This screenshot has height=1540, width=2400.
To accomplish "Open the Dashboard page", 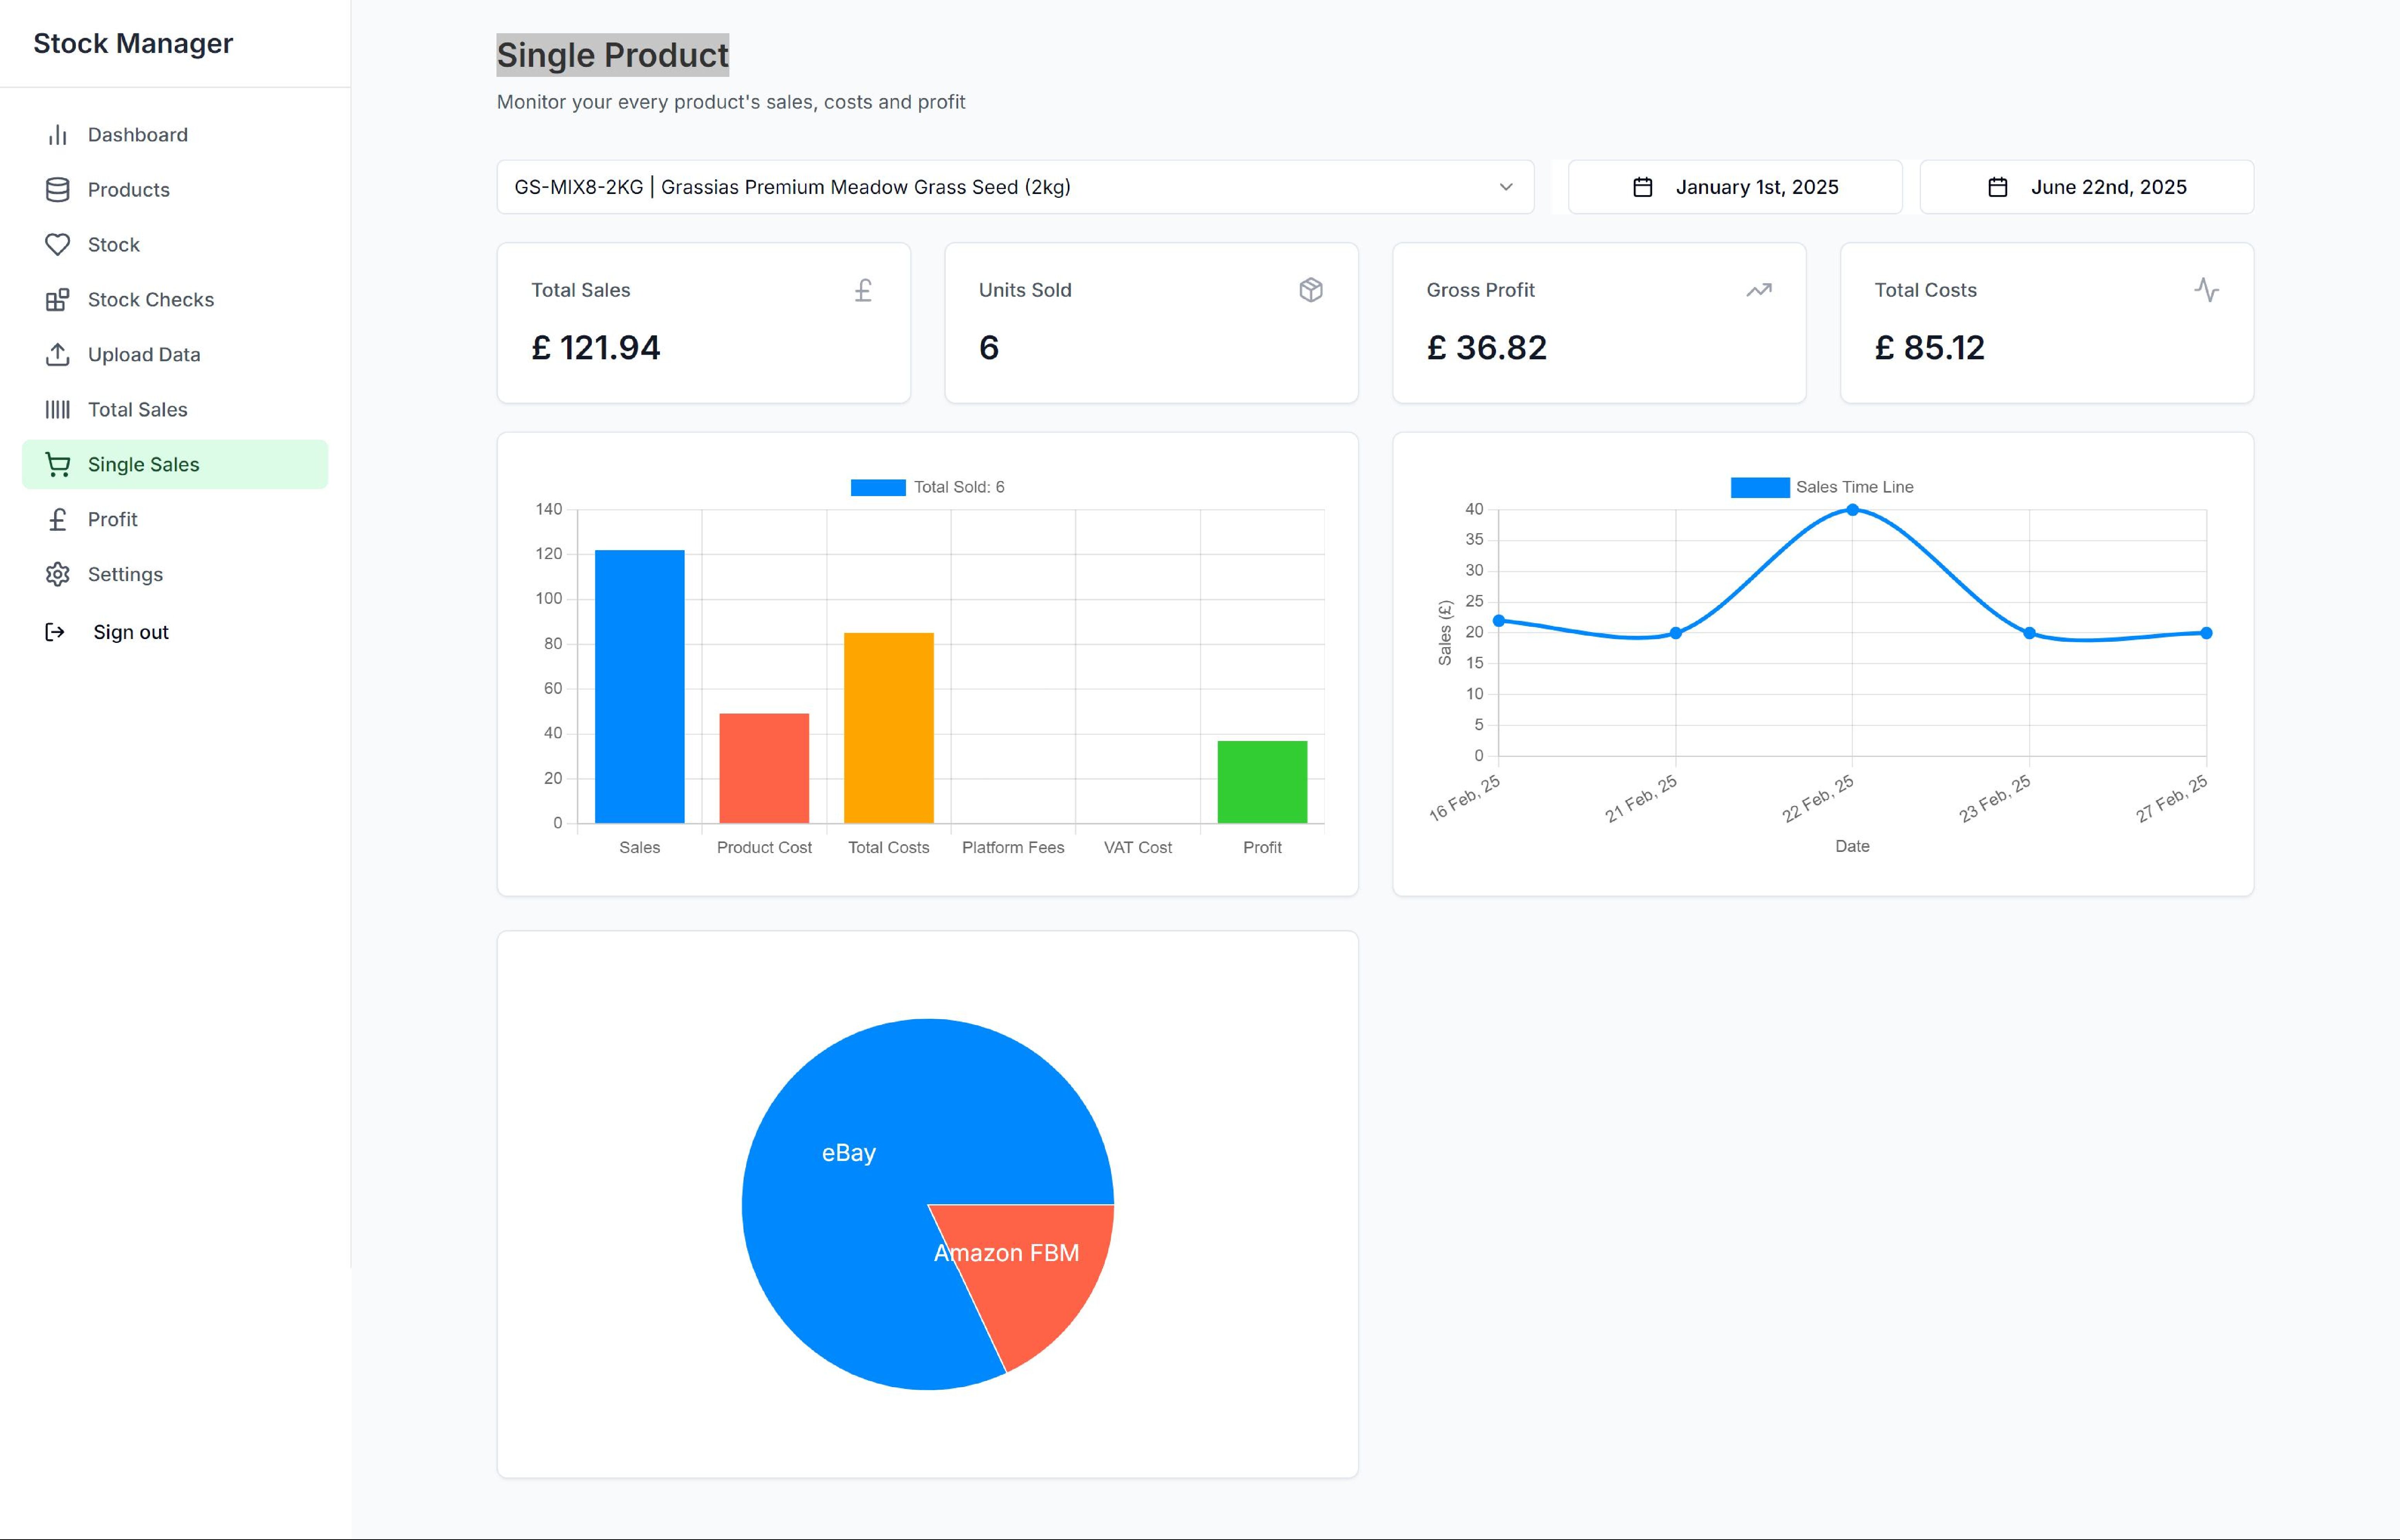I will (x=175, y=135).
